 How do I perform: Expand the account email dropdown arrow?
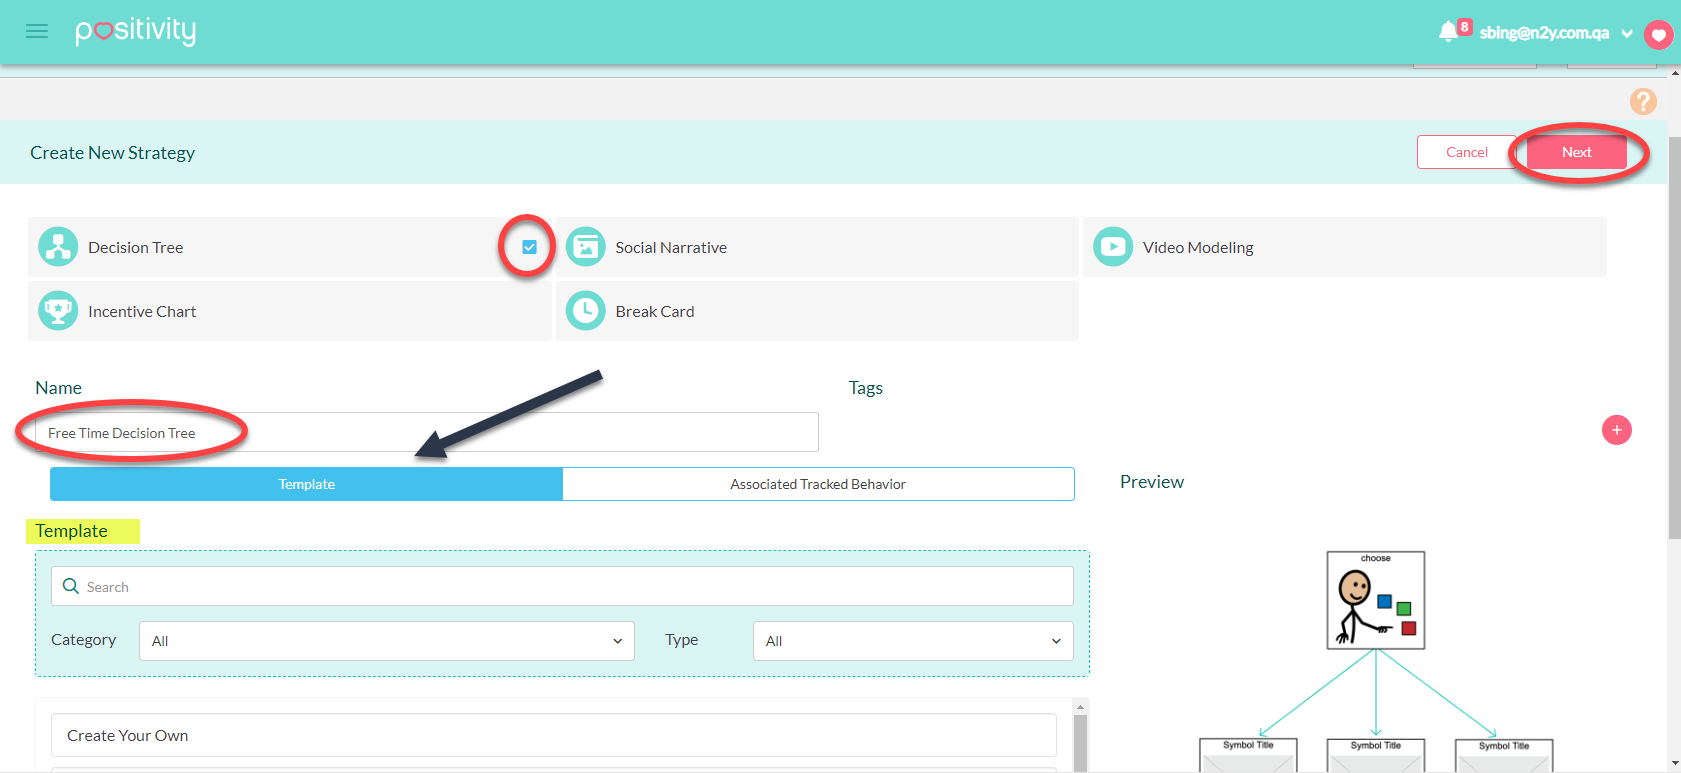coord(1627,33)
